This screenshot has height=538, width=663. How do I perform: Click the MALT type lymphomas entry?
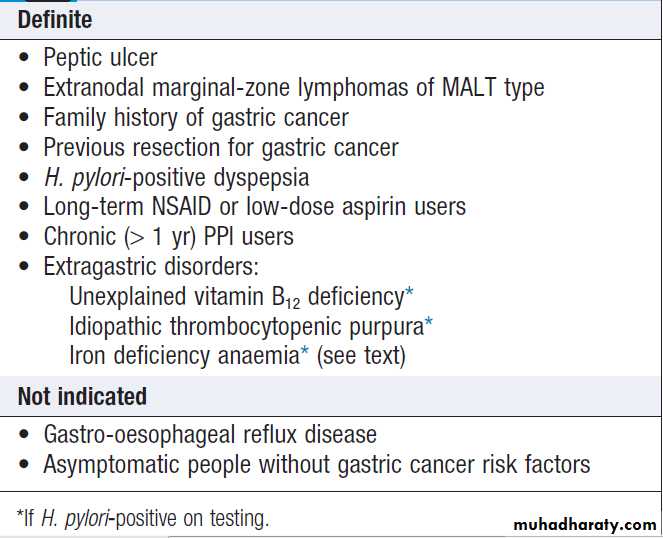pos(293,88)
